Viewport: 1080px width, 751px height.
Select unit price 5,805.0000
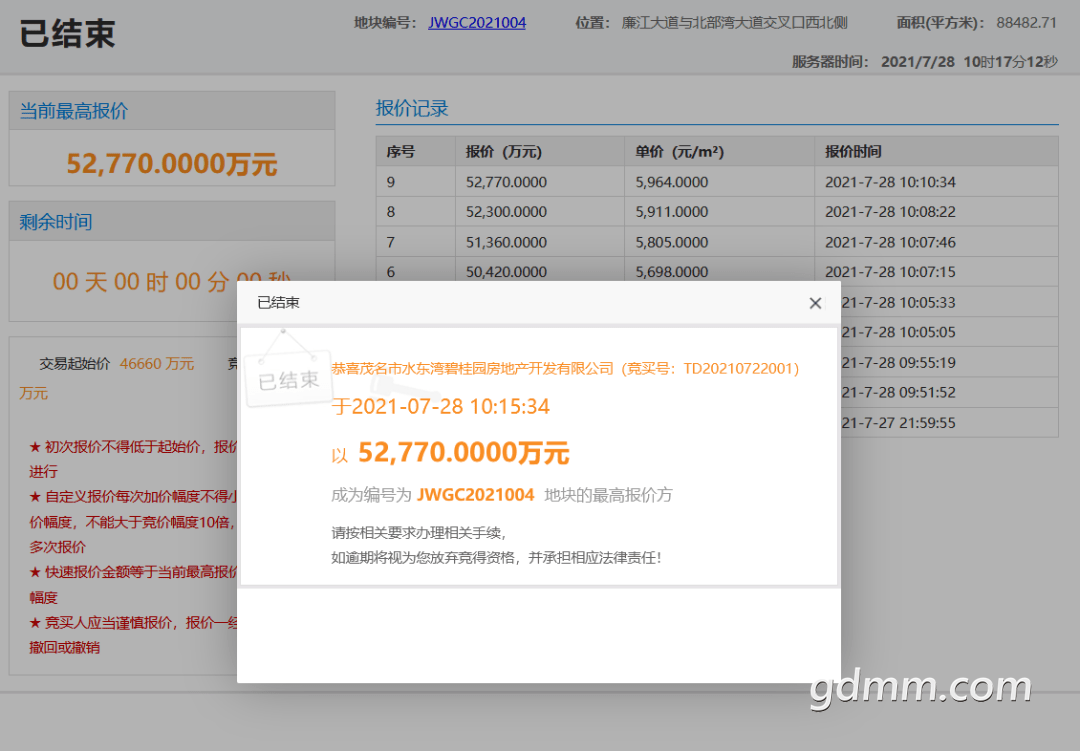(x=672, y=242)
